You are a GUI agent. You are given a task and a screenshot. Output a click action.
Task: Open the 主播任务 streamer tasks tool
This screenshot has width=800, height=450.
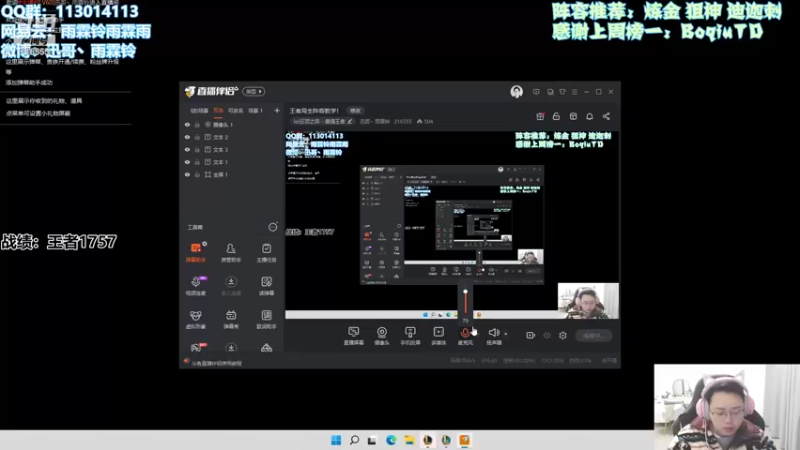[266, 252]
